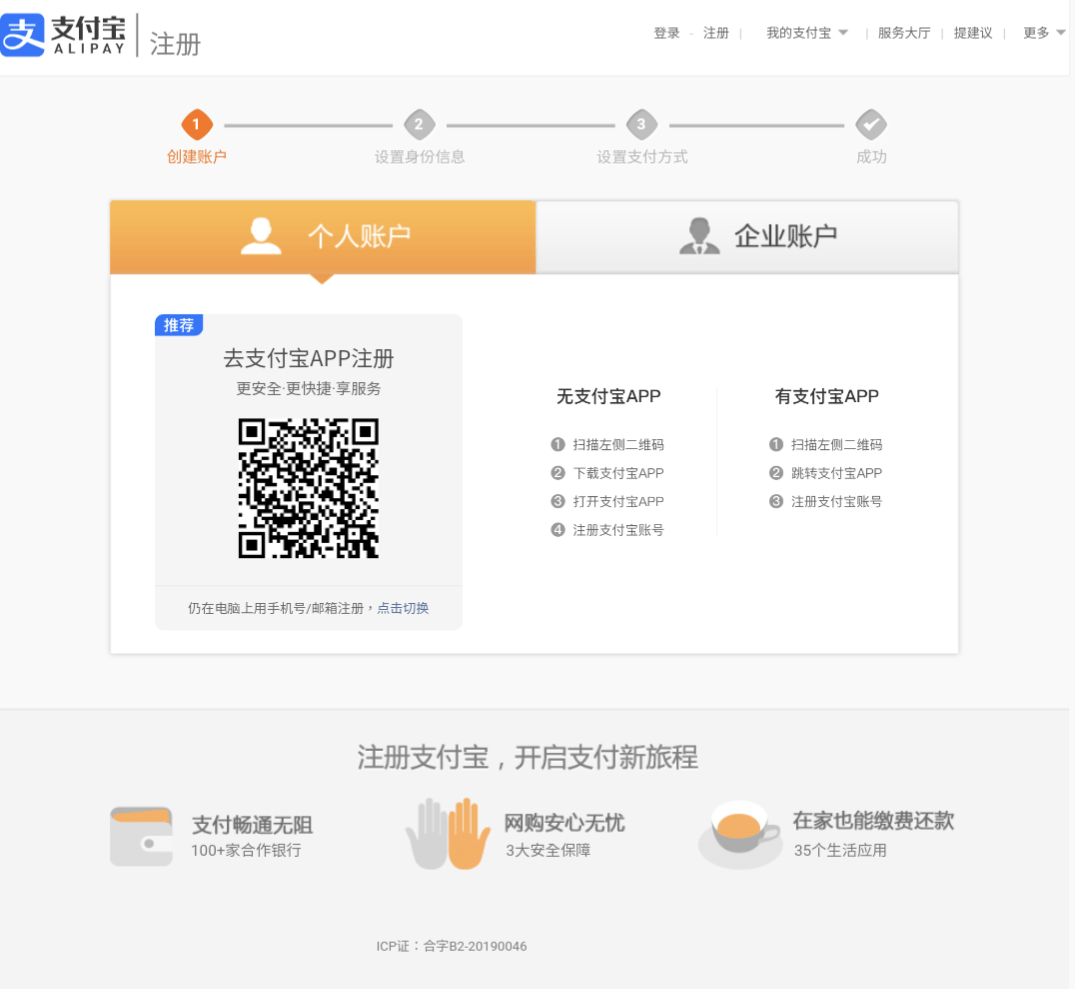Click the 推荐 badge
The image size is (1075, 989).
[x=179, y=325]
